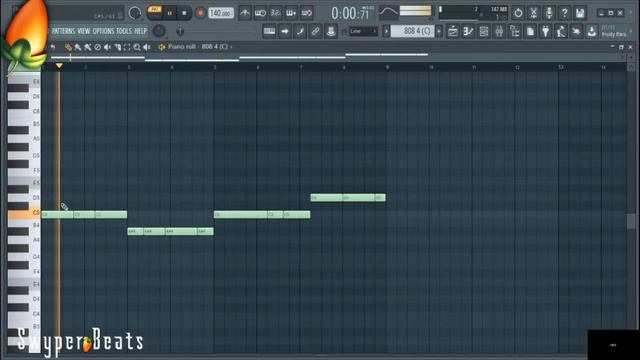Open the PATTERNS menu
This screenshot has height=360, width=640.
click(x=63, y=31)
